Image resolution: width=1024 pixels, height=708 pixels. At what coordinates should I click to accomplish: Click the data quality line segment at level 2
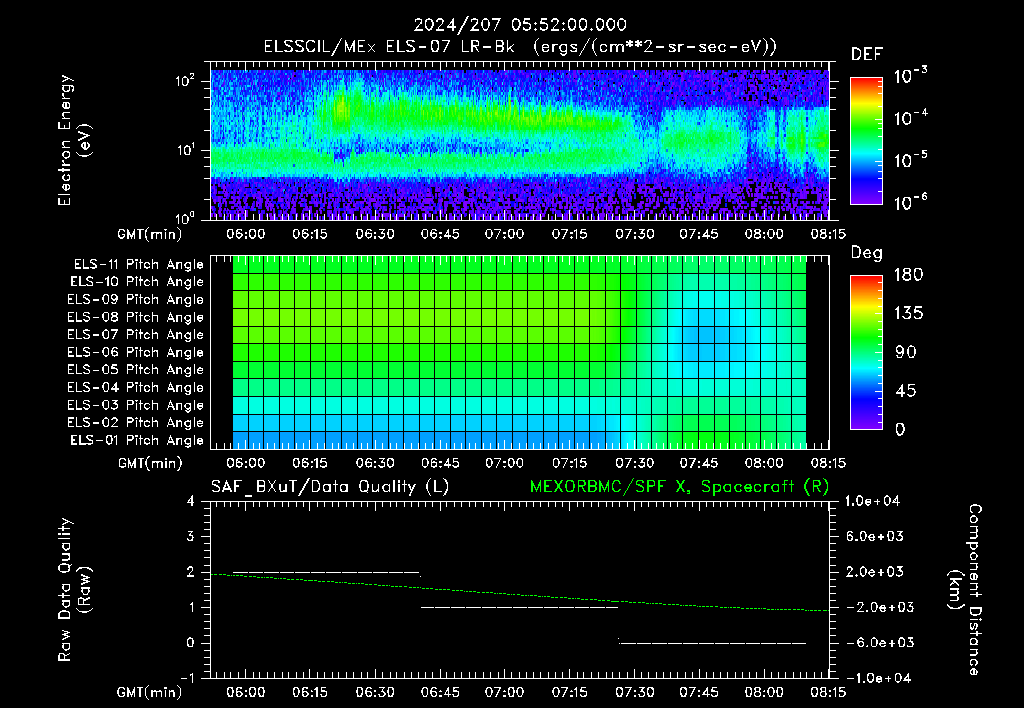coord(326,572)
